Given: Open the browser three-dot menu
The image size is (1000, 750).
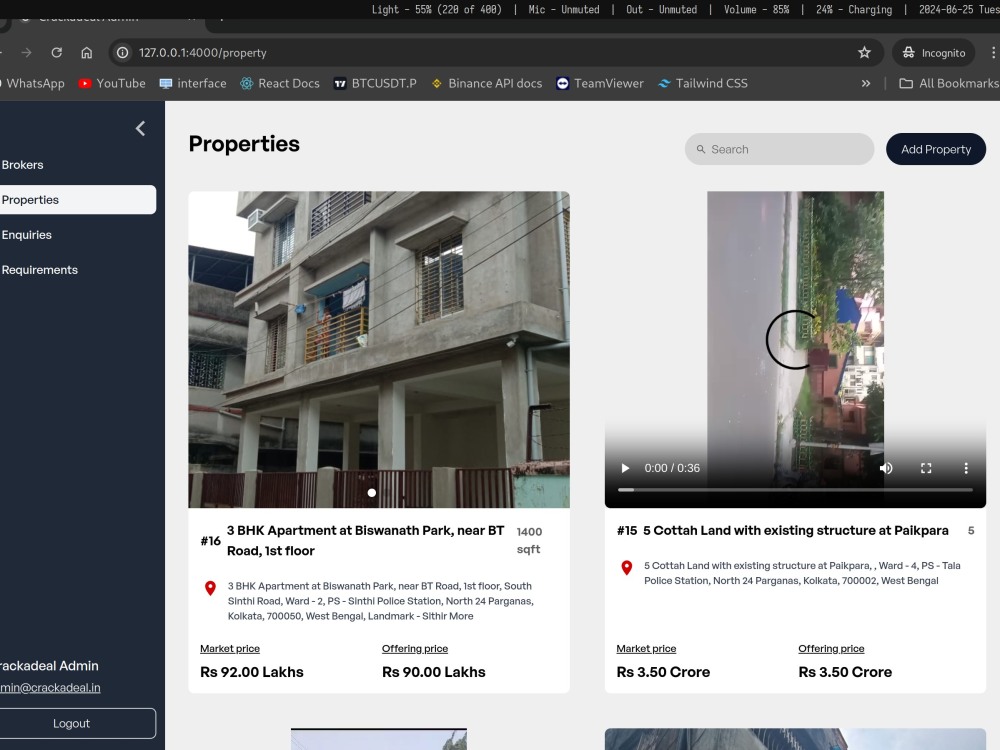Looking at the screenshot, I should pos(992,52).
